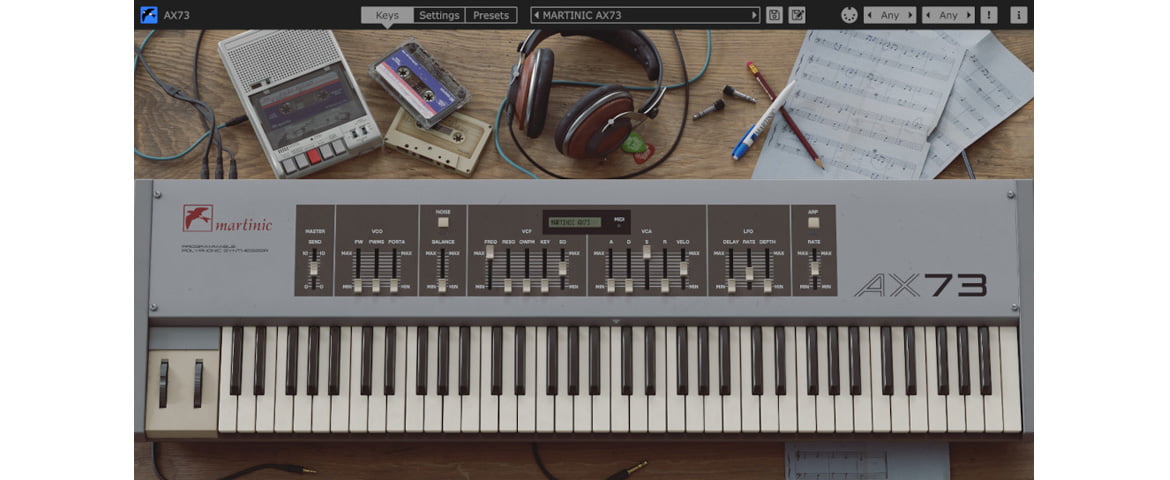Screen dimensions: 1170x480
Task: Click the VCO PORTA slider handle
Action: (x=394, y=285)
